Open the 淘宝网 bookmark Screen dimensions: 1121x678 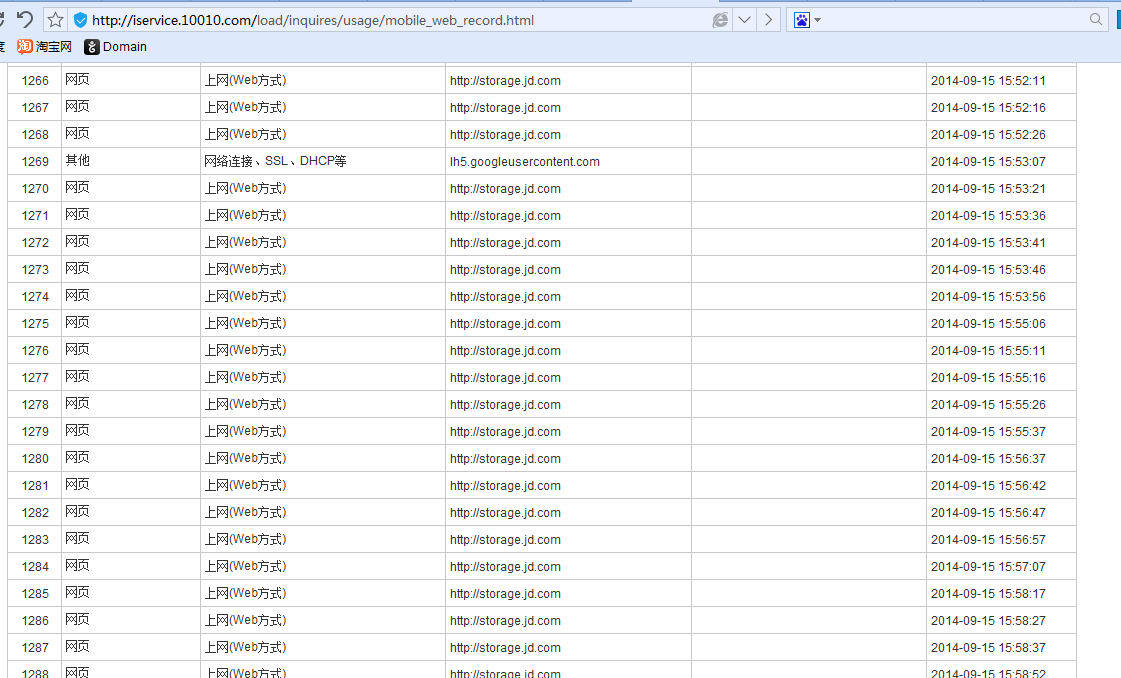pos(45,47)
